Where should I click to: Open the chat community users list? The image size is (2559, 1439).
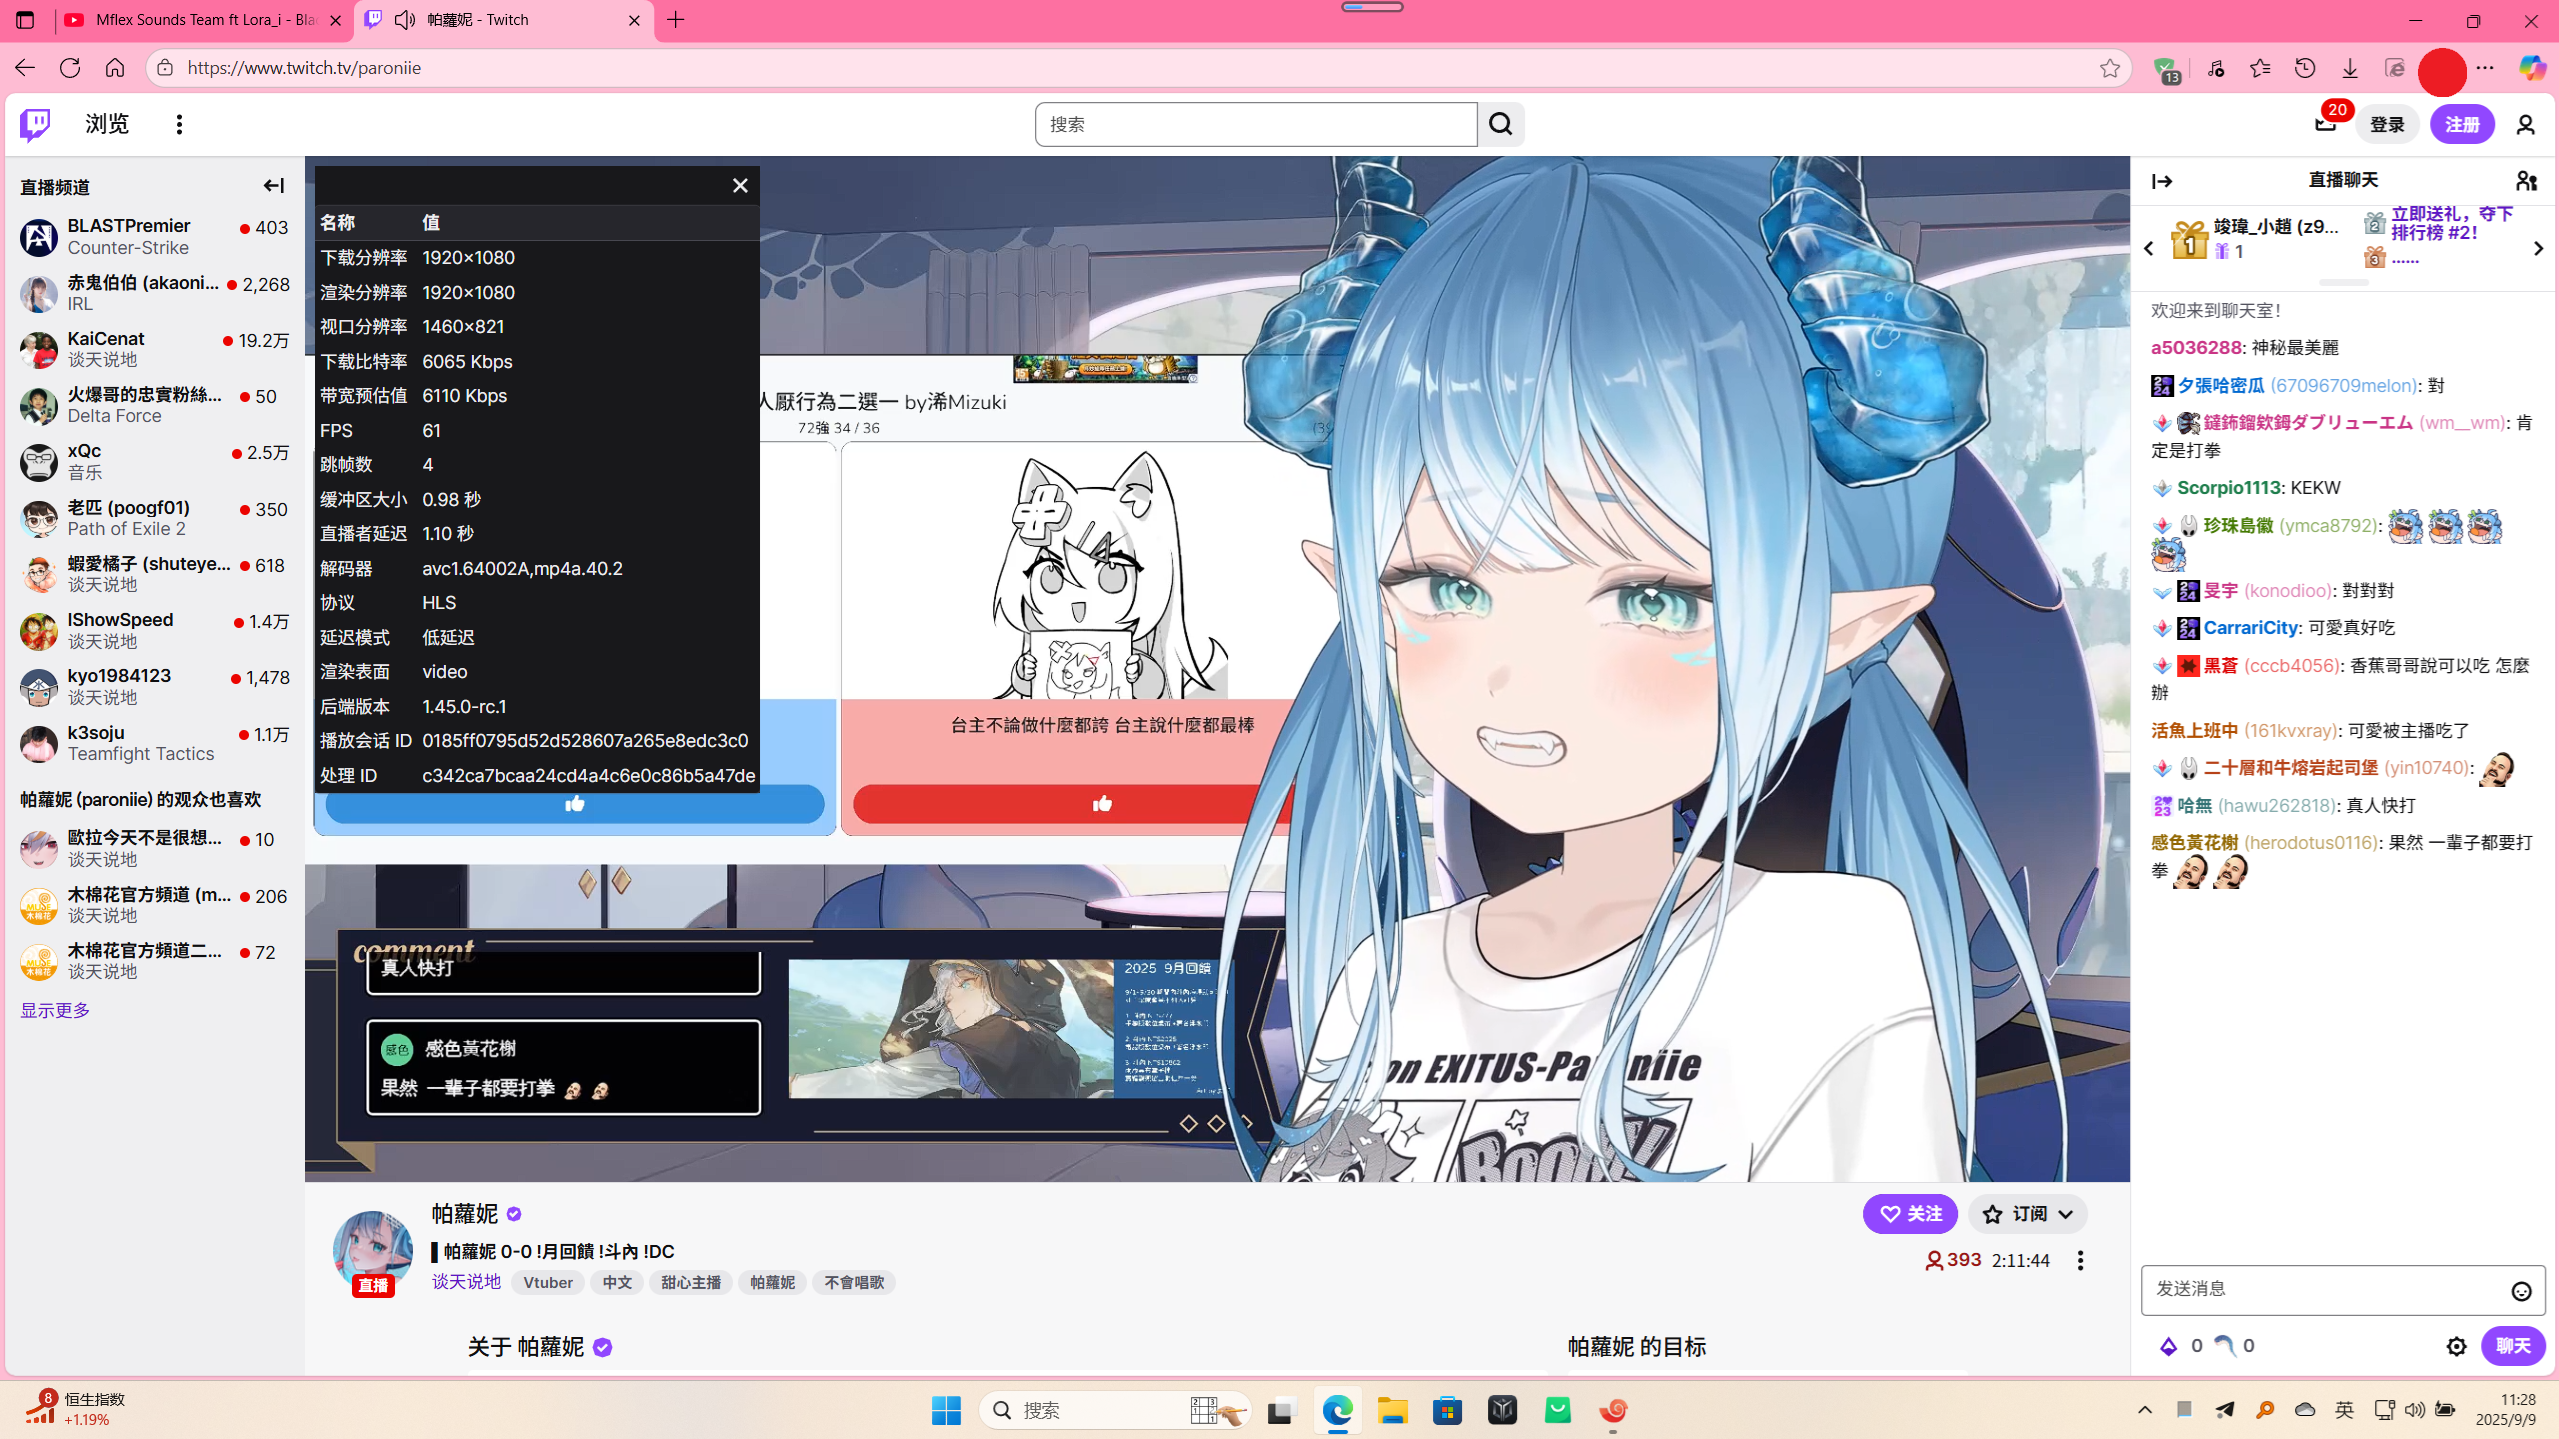[2526, 181]
